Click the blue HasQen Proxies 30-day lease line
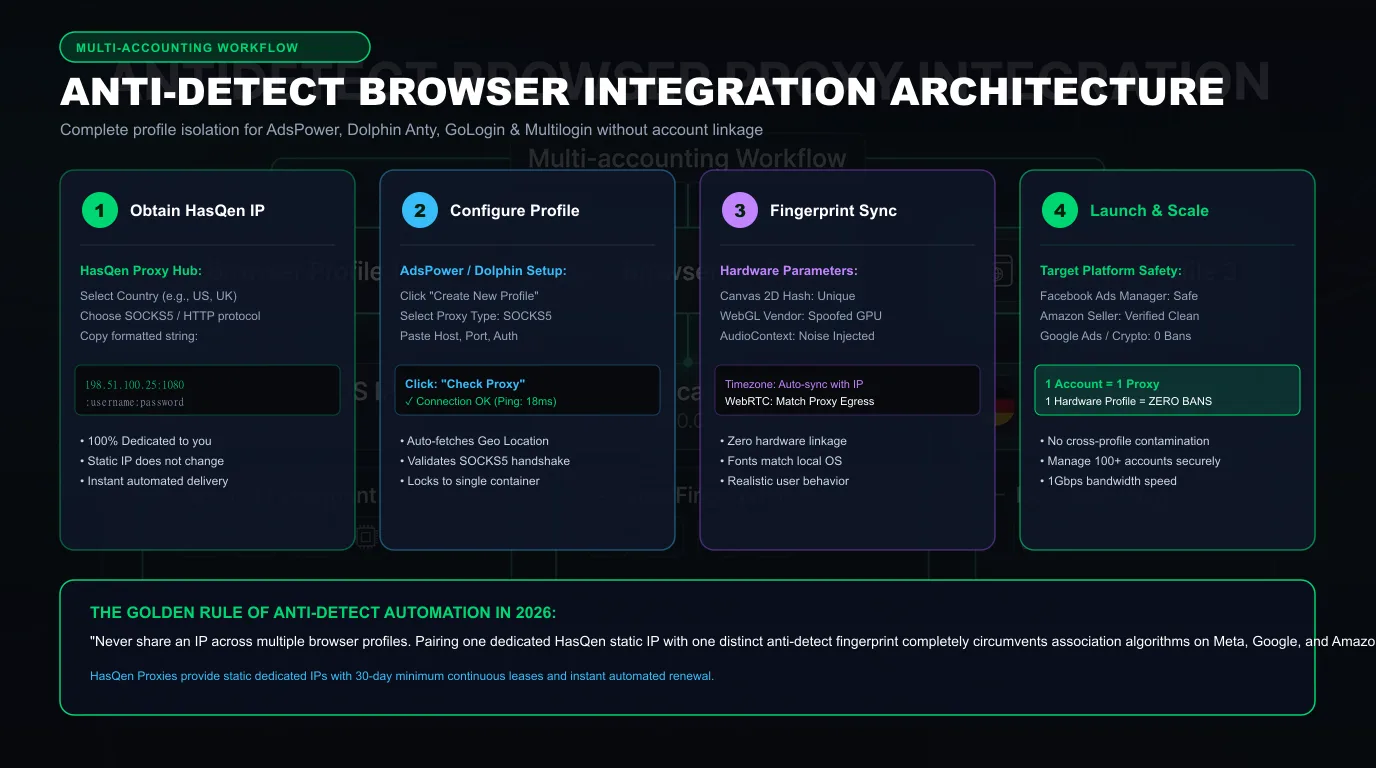Viewport: 1376px width, 768px height. [x=402, y=676]
